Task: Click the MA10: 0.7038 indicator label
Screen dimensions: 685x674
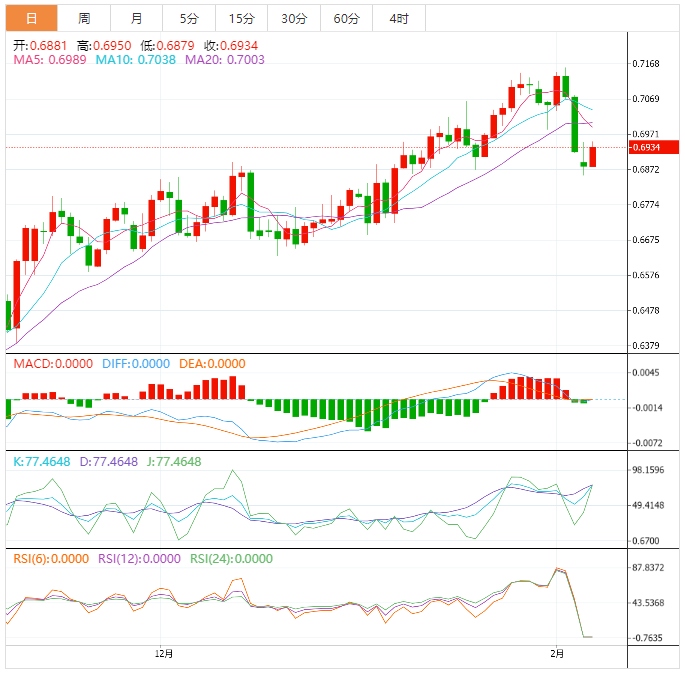Action: (135, 60)
